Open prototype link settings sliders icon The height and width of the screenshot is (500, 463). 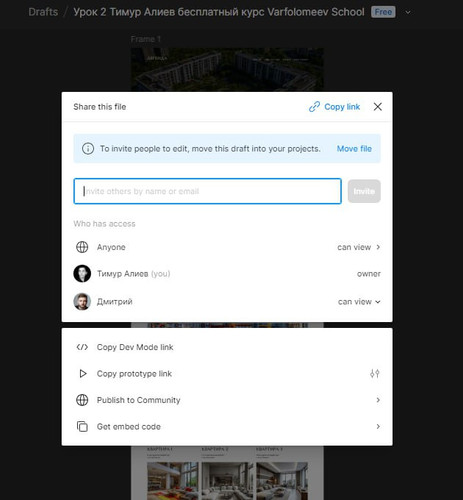[x=375, y=374]
